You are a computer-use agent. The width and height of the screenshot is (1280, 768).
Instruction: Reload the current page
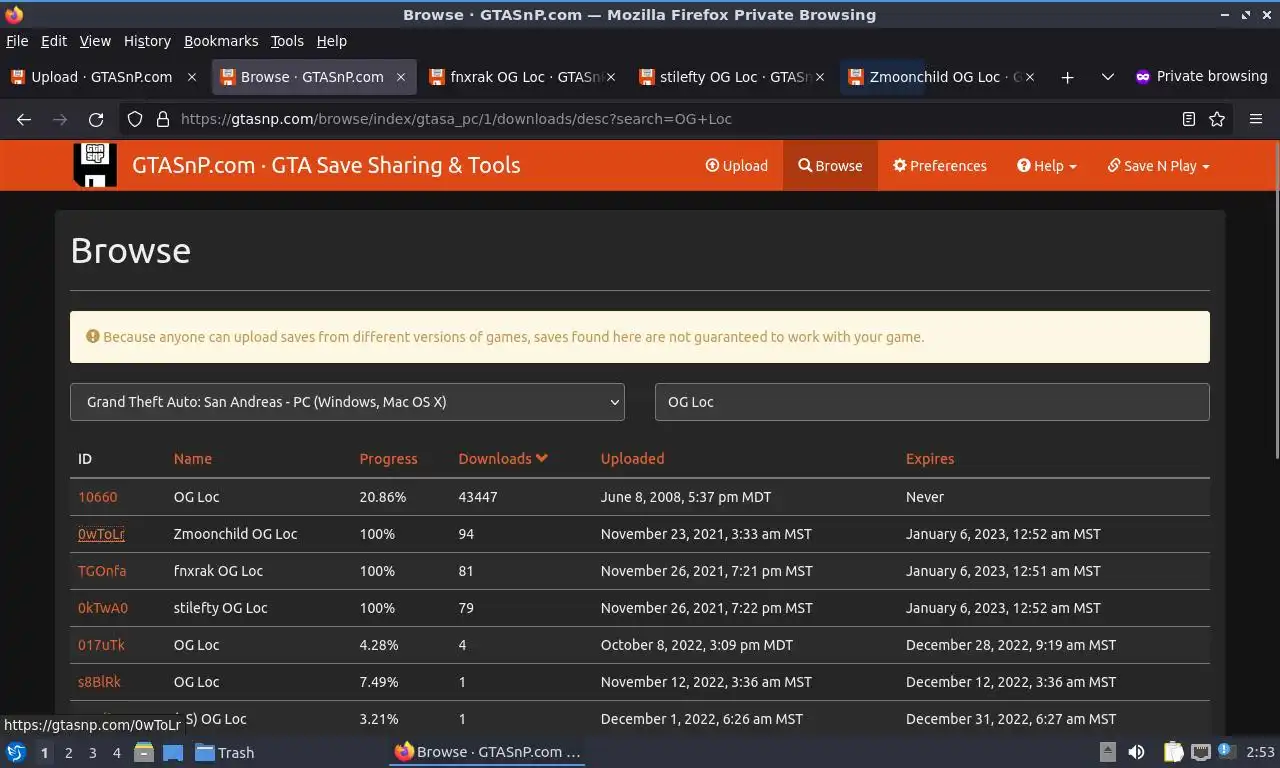point(96,119)
